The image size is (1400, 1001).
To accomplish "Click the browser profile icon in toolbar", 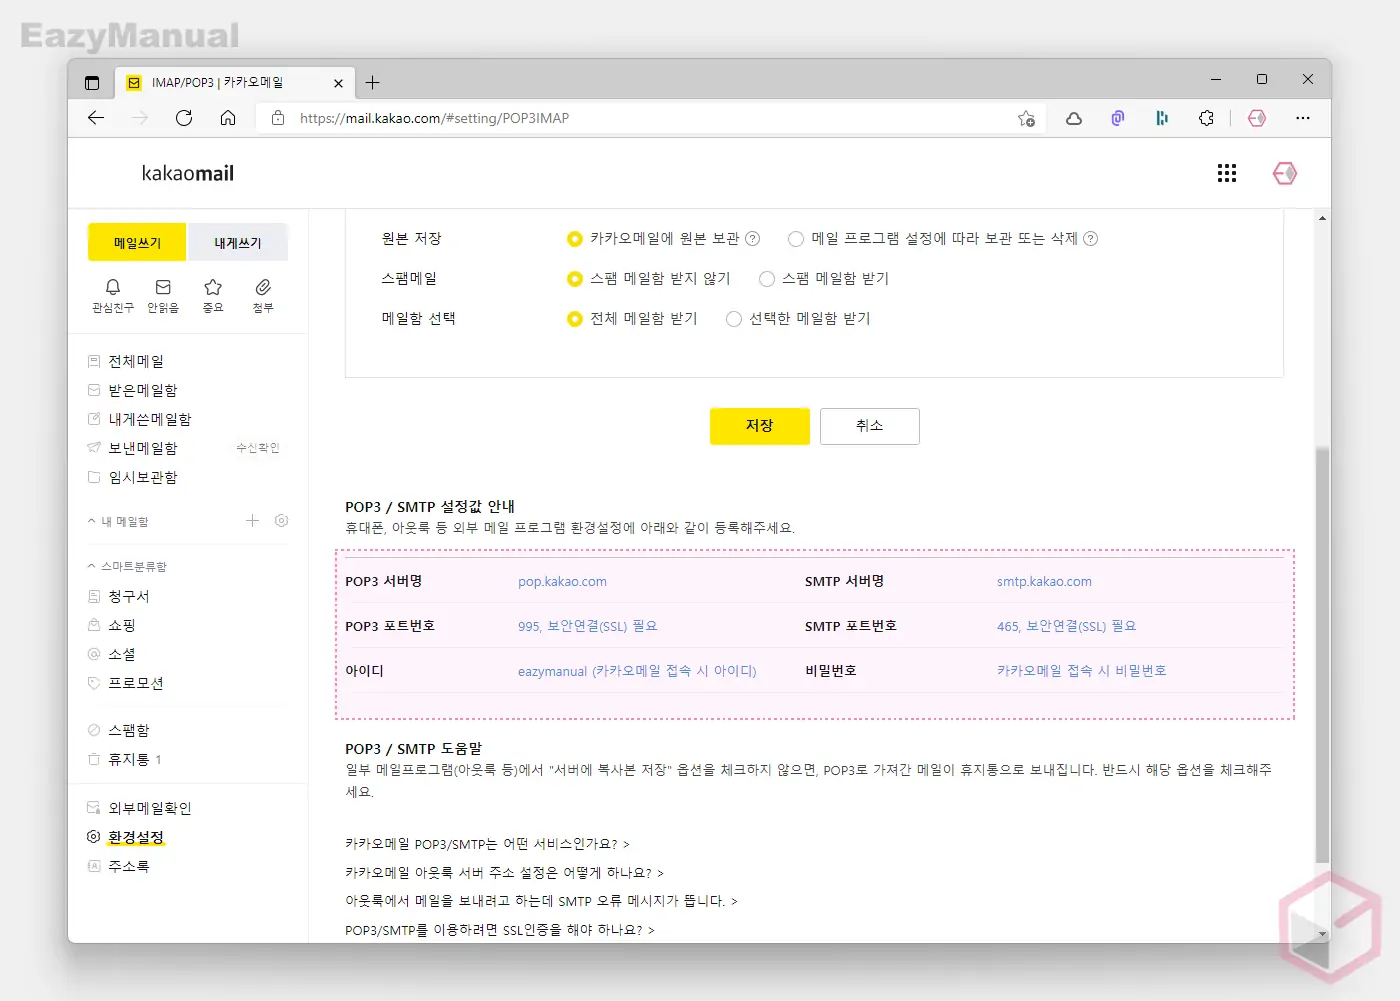I will pos(1257,118).
